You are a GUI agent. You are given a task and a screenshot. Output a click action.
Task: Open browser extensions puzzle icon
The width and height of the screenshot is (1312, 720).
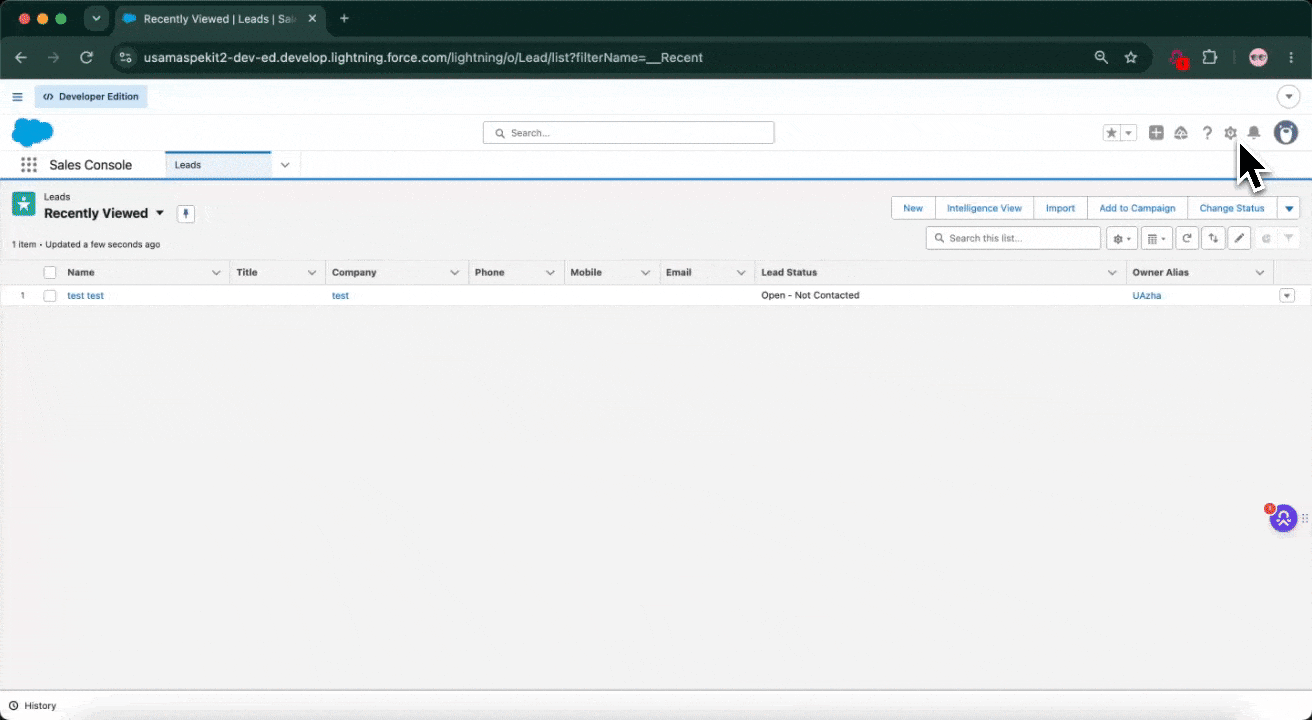point(1210,58)
